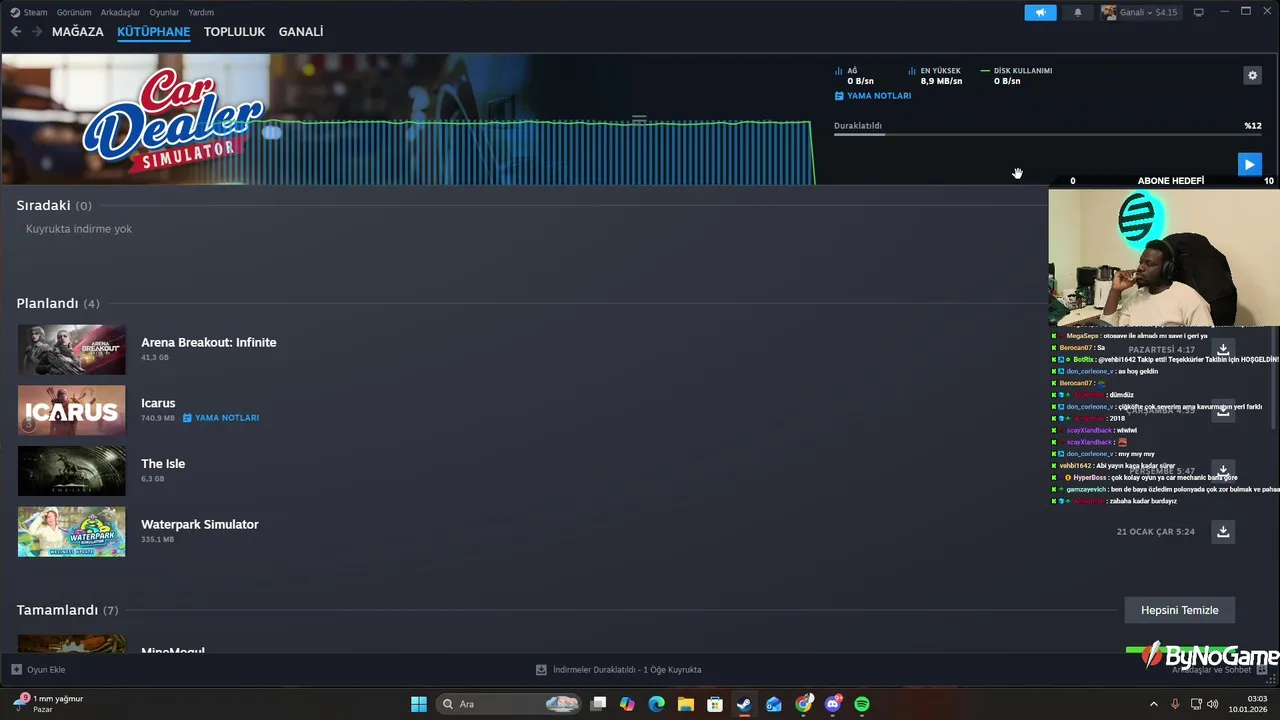Click the AĞ network speed indicator icon
The width and height of the screenshot is (1280, 720).
pos(839,71)
